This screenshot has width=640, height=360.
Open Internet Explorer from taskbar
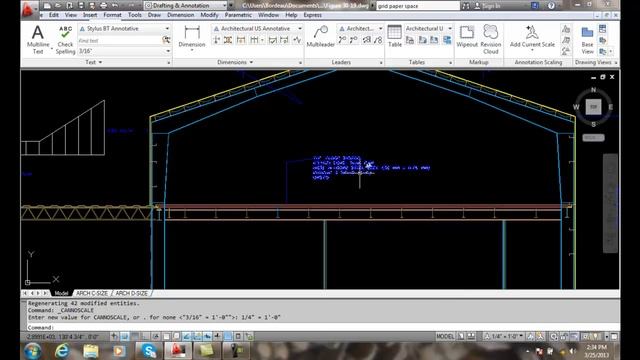coord(62,351)
